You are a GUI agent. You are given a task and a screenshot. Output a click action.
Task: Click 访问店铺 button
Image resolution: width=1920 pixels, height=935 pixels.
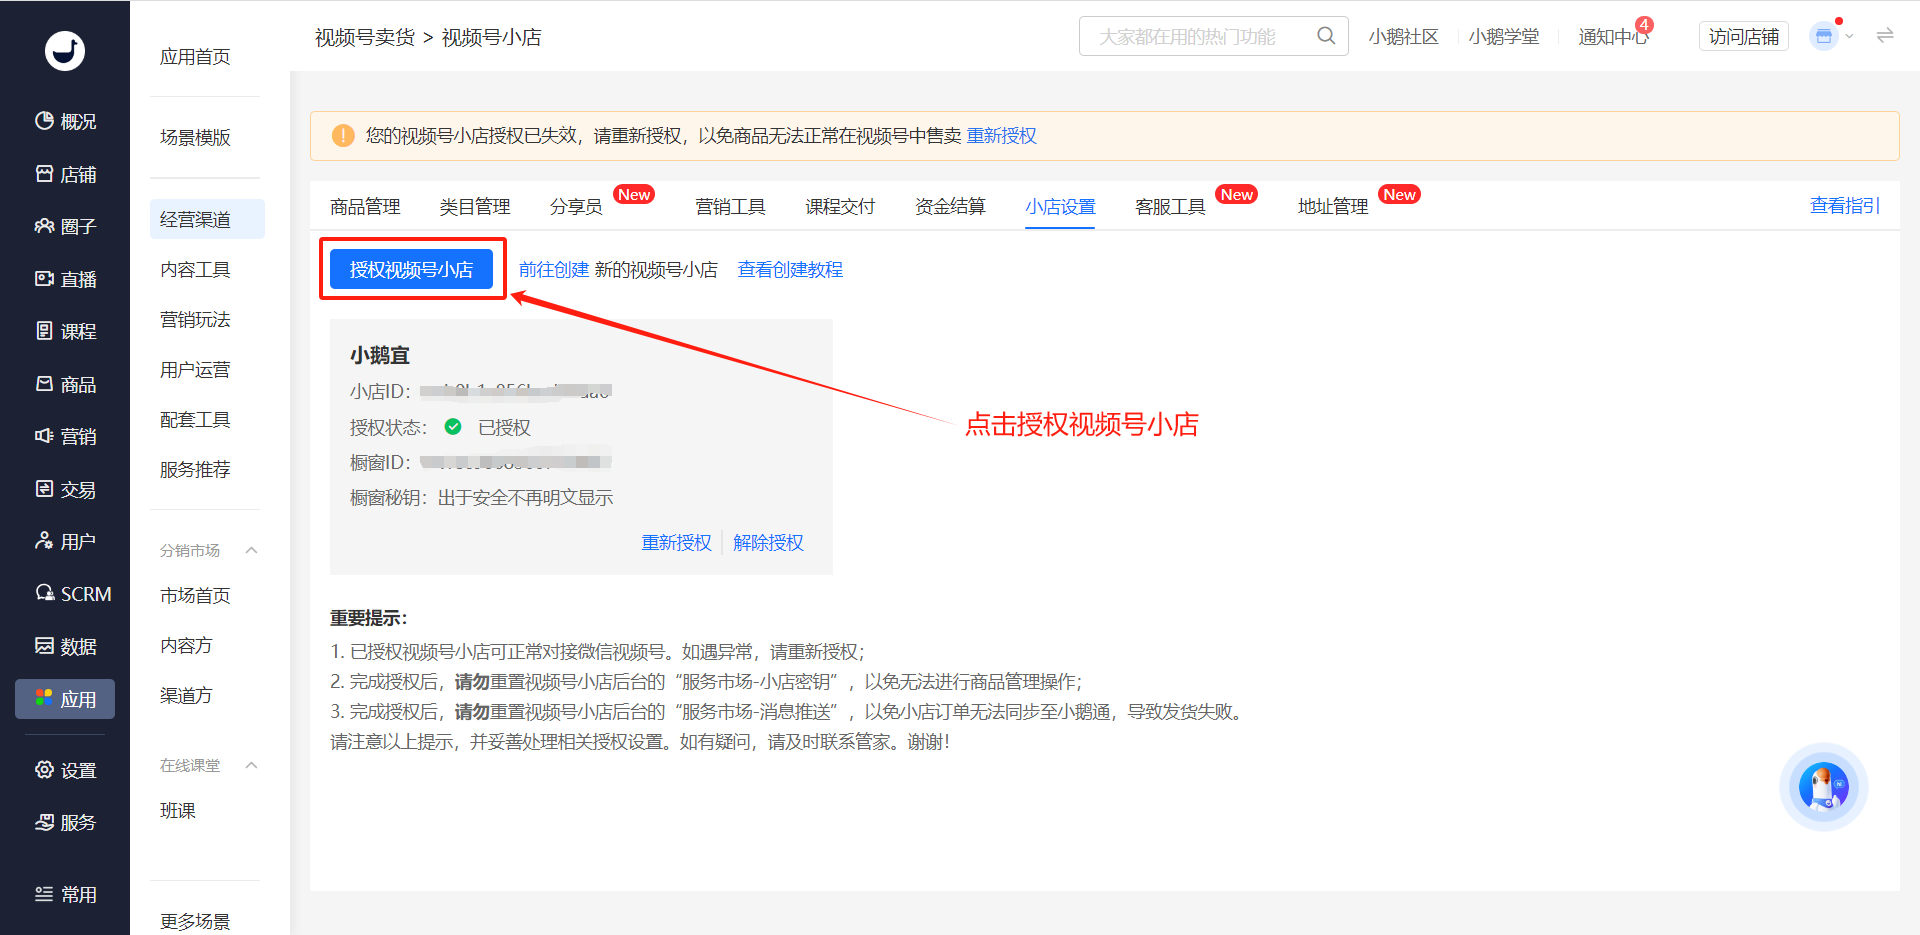[1744, 36]
